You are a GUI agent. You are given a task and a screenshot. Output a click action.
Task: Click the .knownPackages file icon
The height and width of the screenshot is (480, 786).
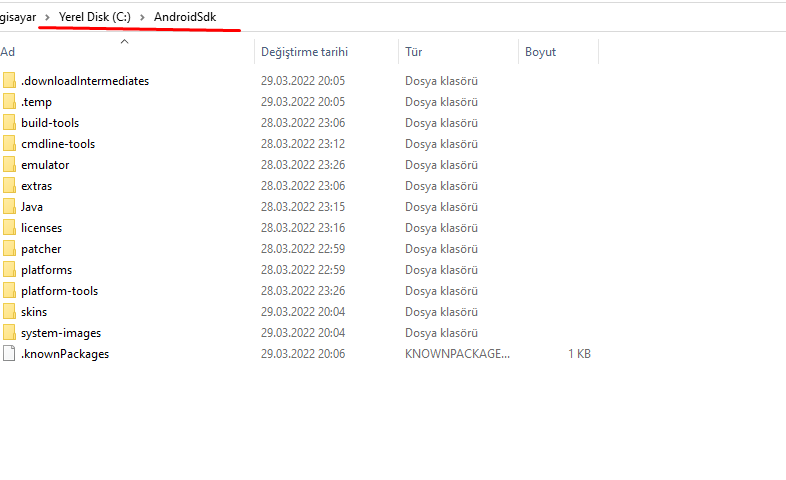[9, 353]
